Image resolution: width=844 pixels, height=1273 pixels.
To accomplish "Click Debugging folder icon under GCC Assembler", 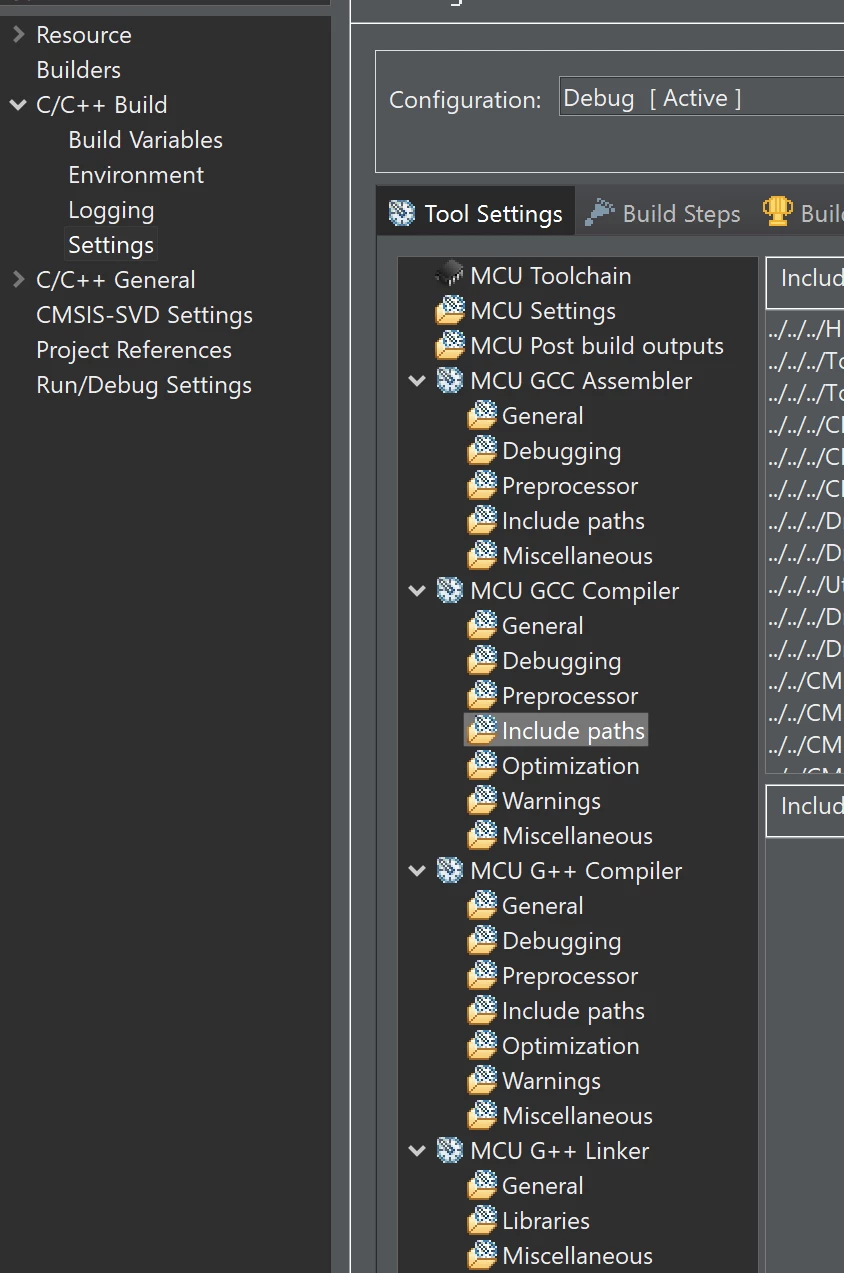I will point(483,450).
